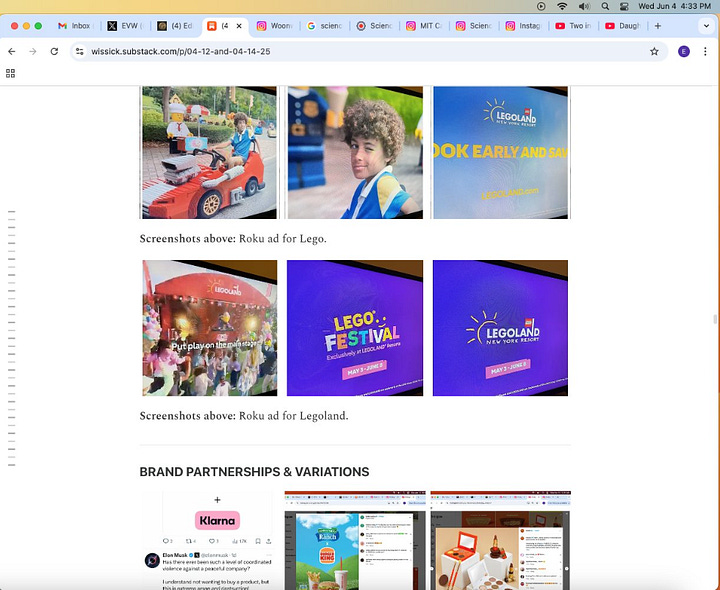Open the Hidden Valley Ranch Burger King image
Screen dimensions: 720x590
point(355,540)
